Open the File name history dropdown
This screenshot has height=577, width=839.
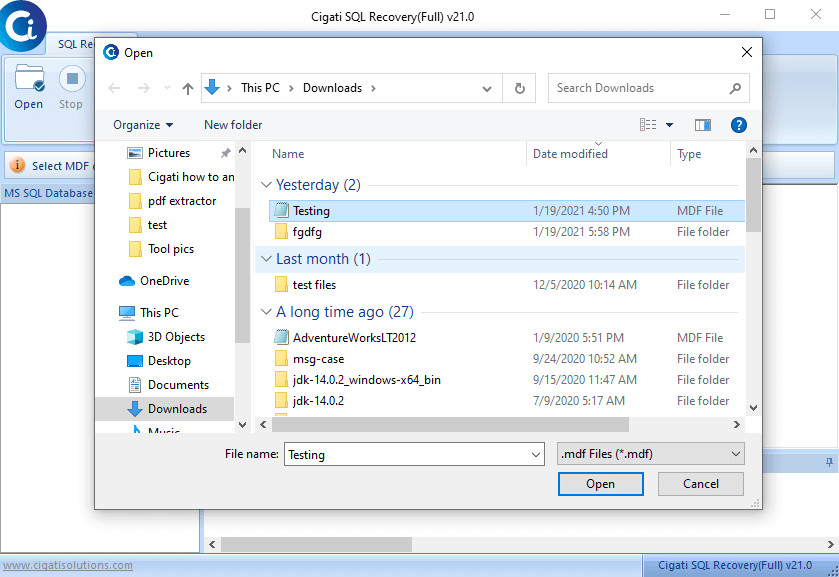[536, 455]
